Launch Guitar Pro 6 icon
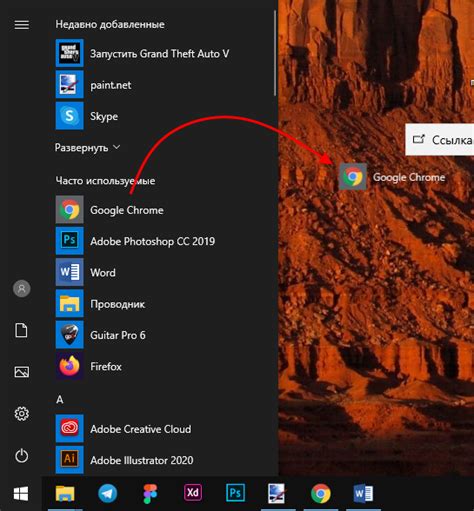The width and height of the screenshot is (474, 511). [69, 335]
